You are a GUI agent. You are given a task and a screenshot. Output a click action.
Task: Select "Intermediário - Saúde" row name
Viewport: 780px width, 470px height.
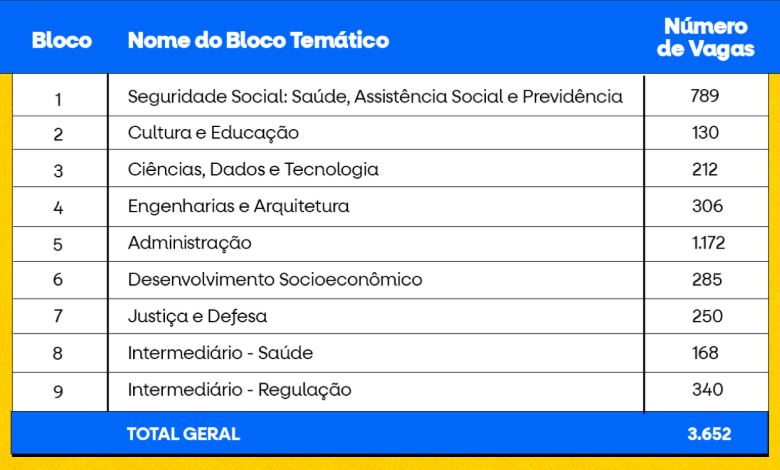tap(220, 353)
